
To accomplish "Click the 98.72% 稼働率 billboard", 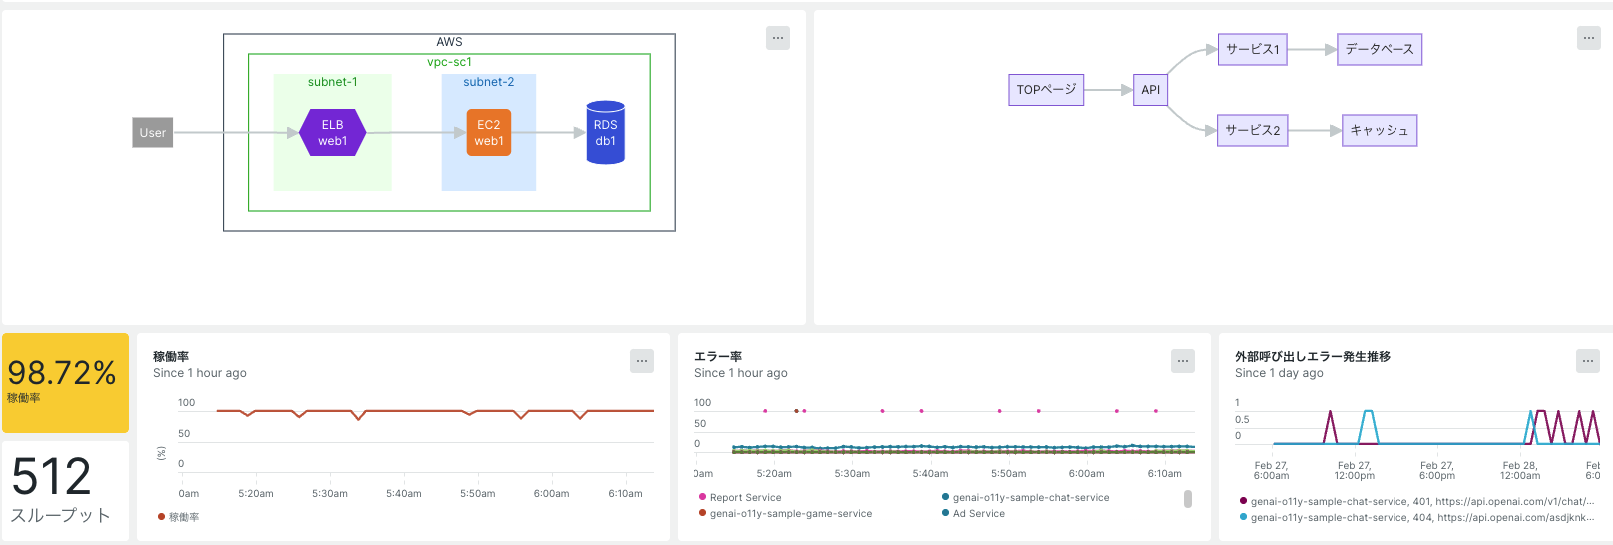I will [x=65, y=382].
